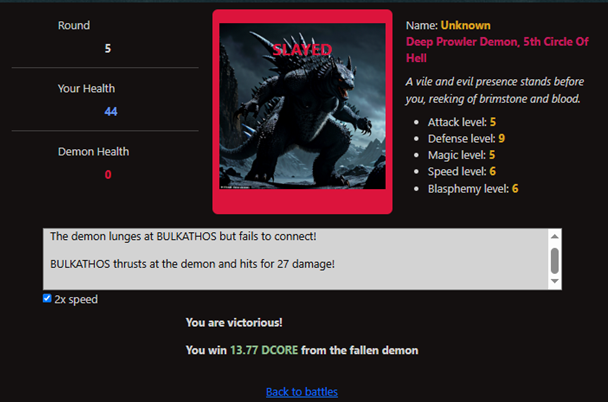
Task: Click the Attack level: 5 stat
Action: tap(462, 122)
